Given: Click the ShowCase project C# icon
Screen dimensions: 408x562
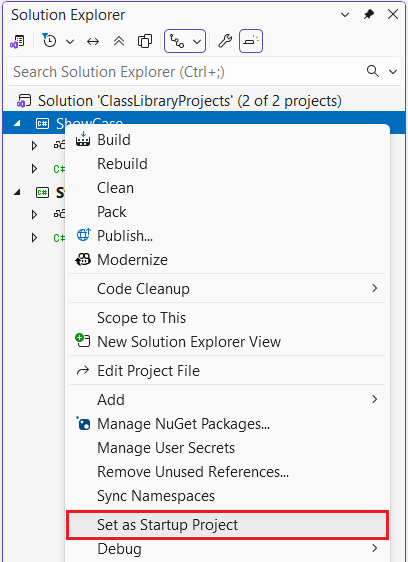Looking at the screenshot, I should 42,124.
